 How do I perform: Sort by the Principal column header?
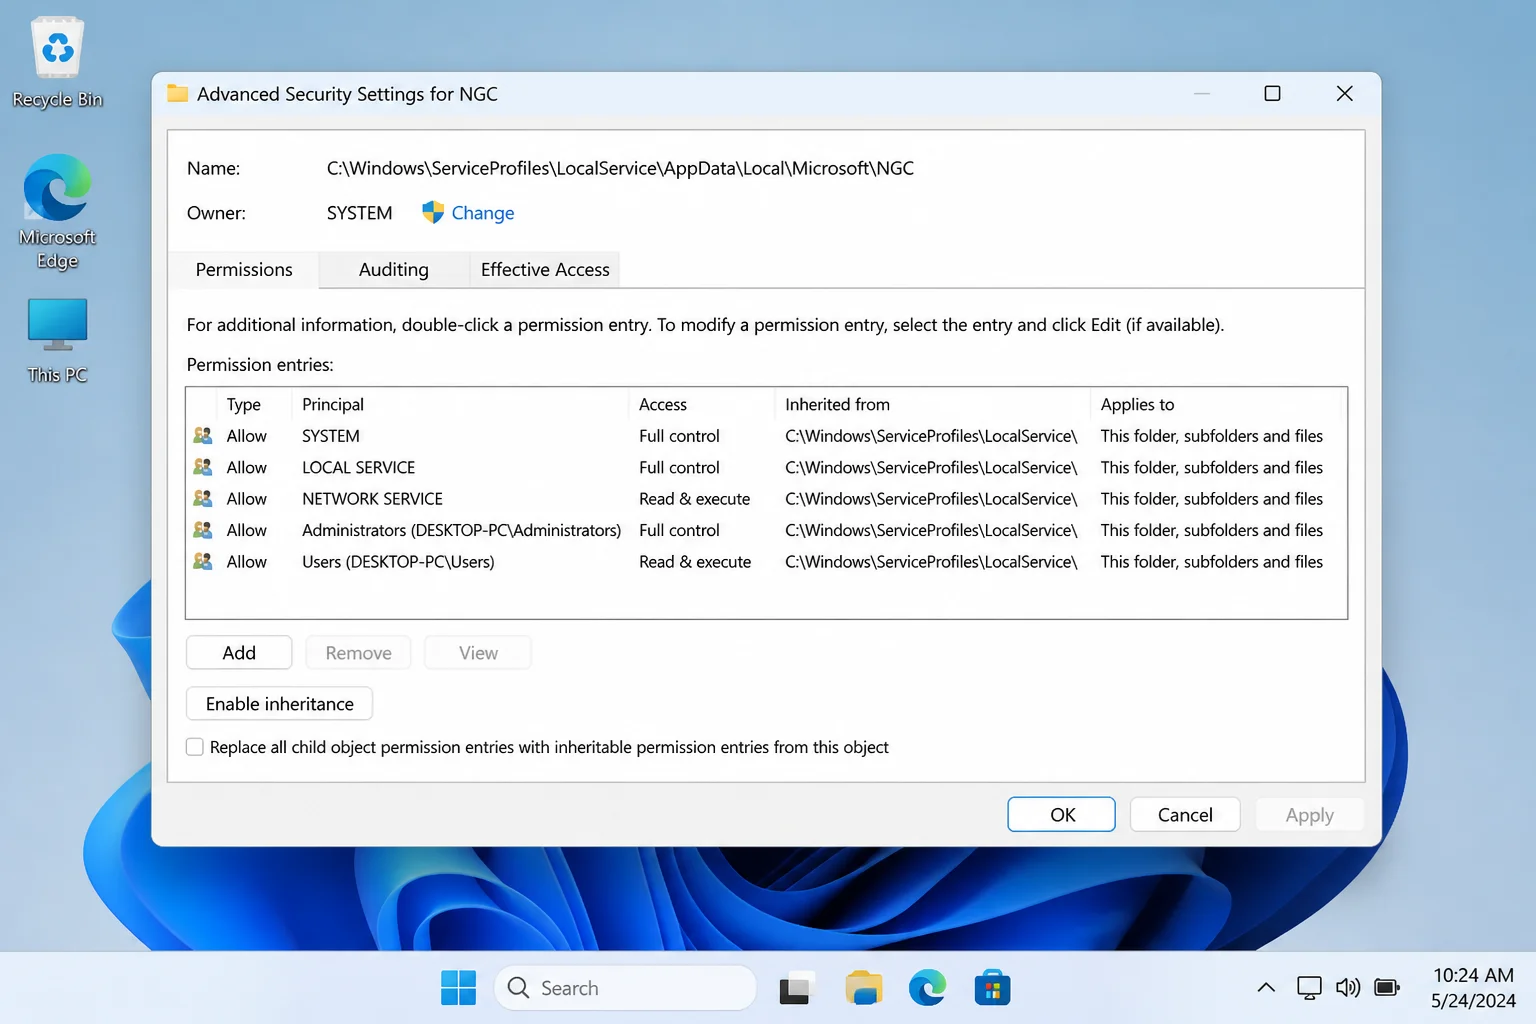(460, 404)
